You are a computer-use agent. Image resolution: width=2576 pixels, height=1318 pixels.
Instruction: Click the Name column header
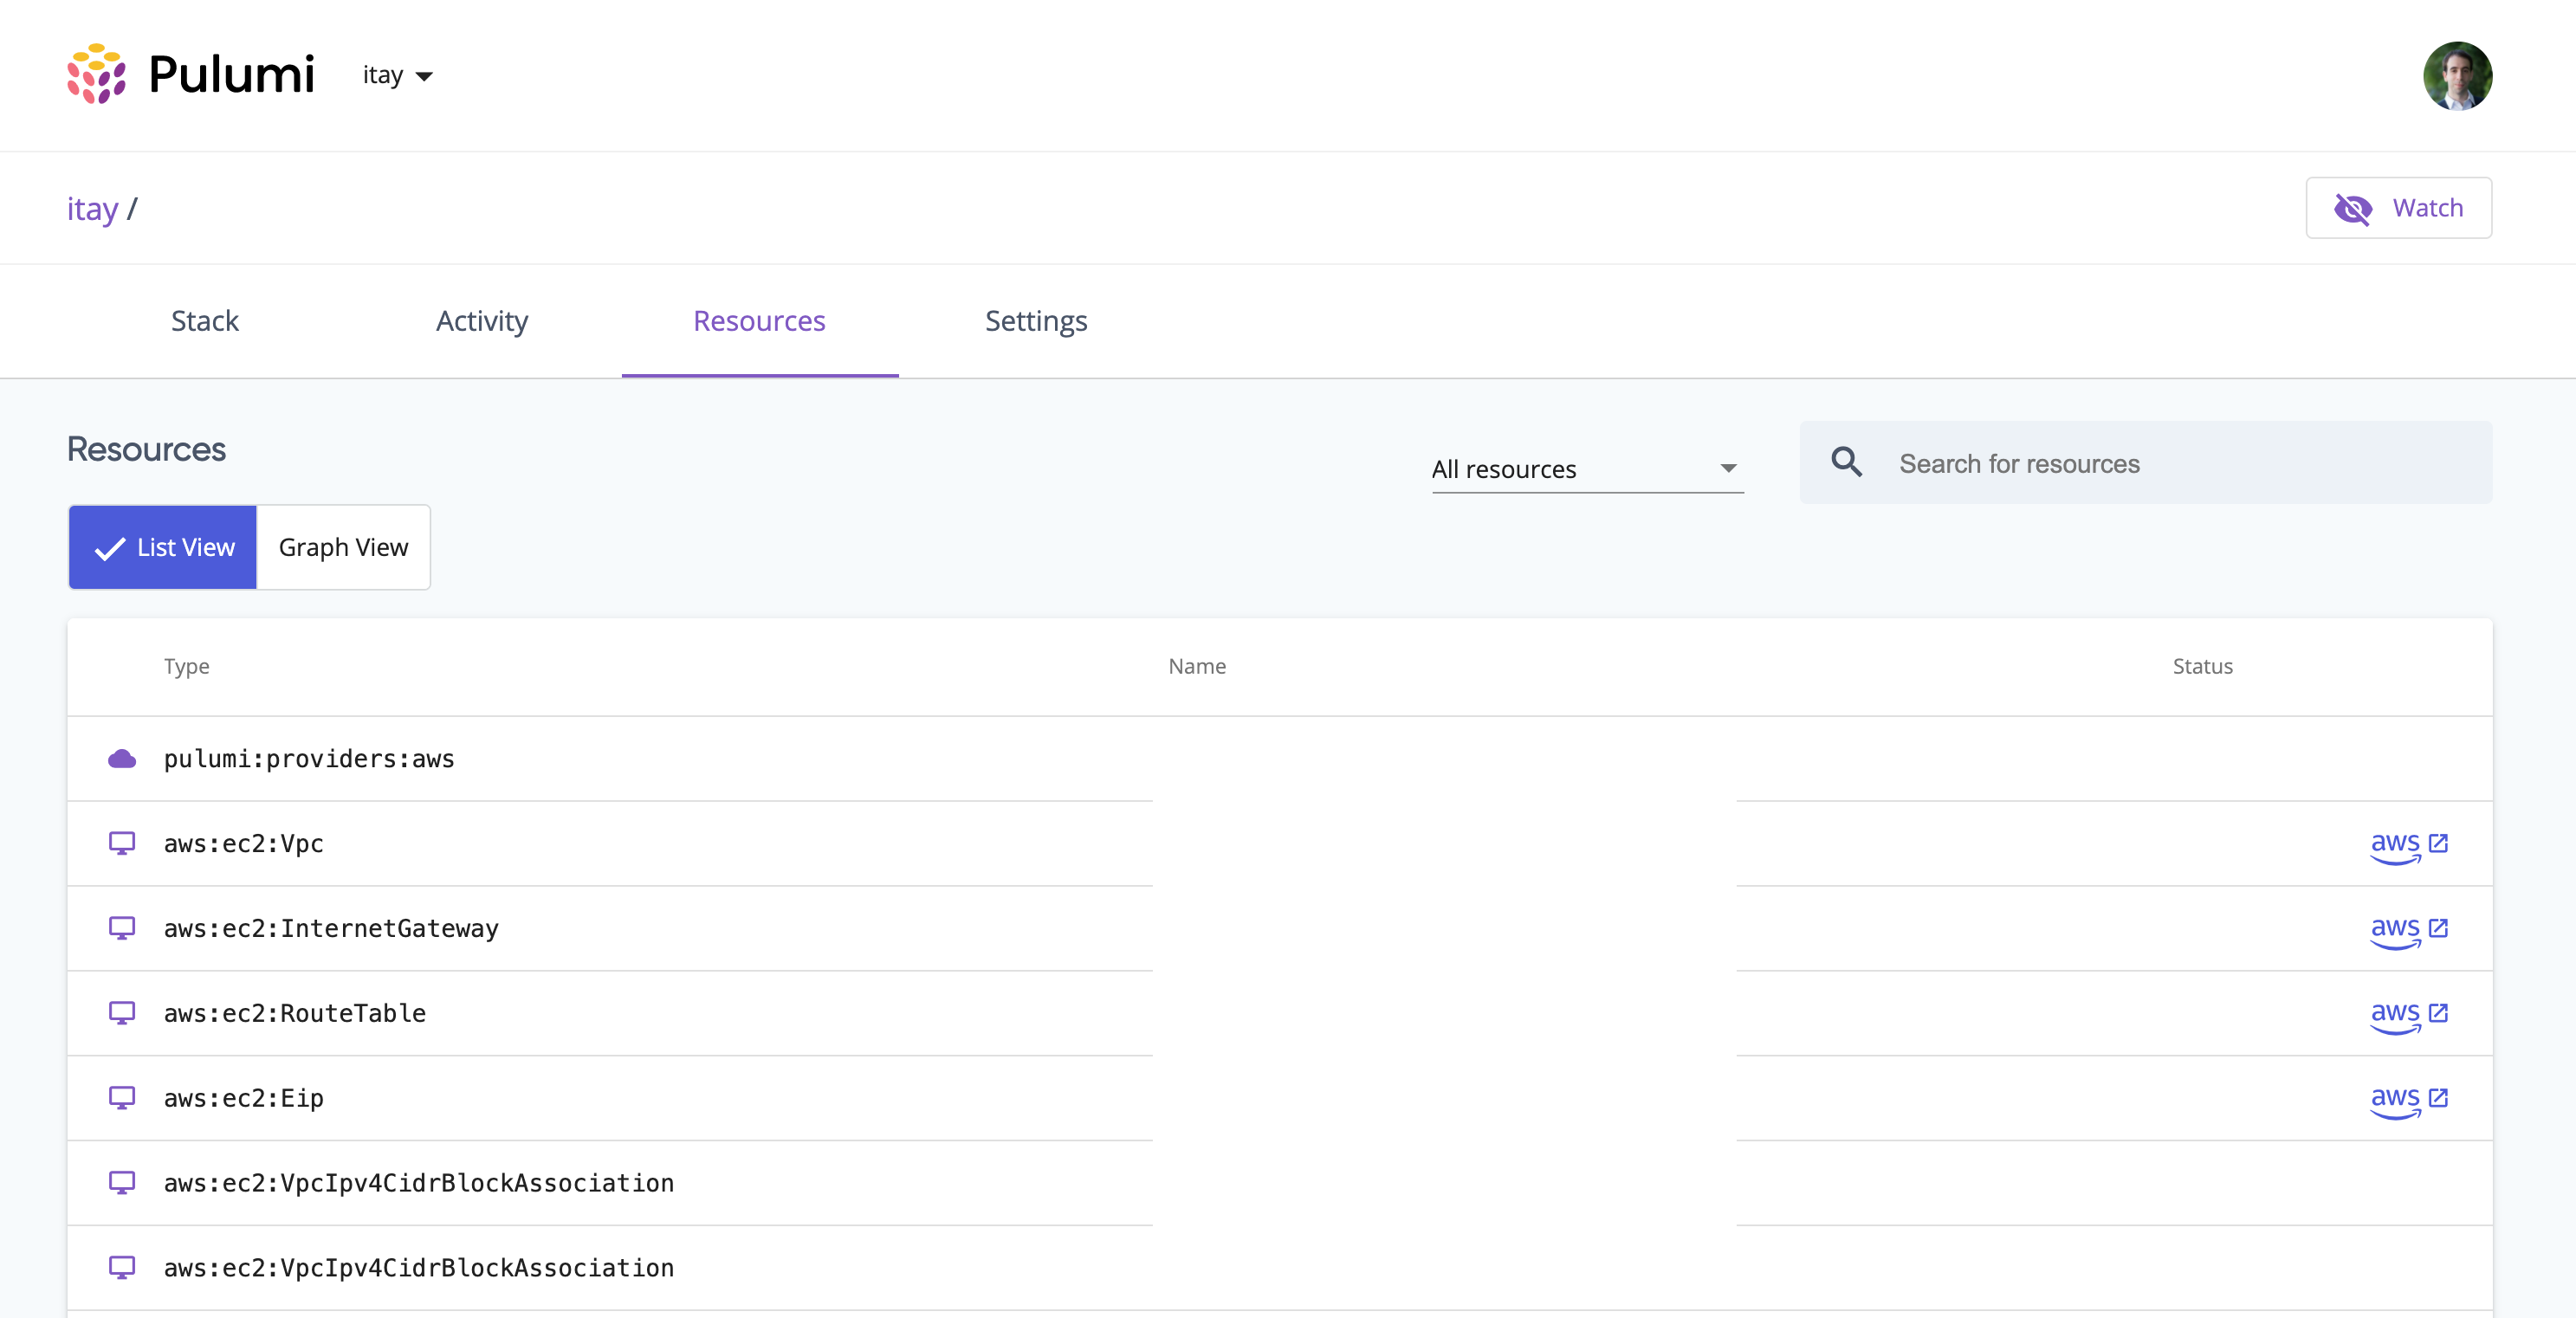(1197, 666)
